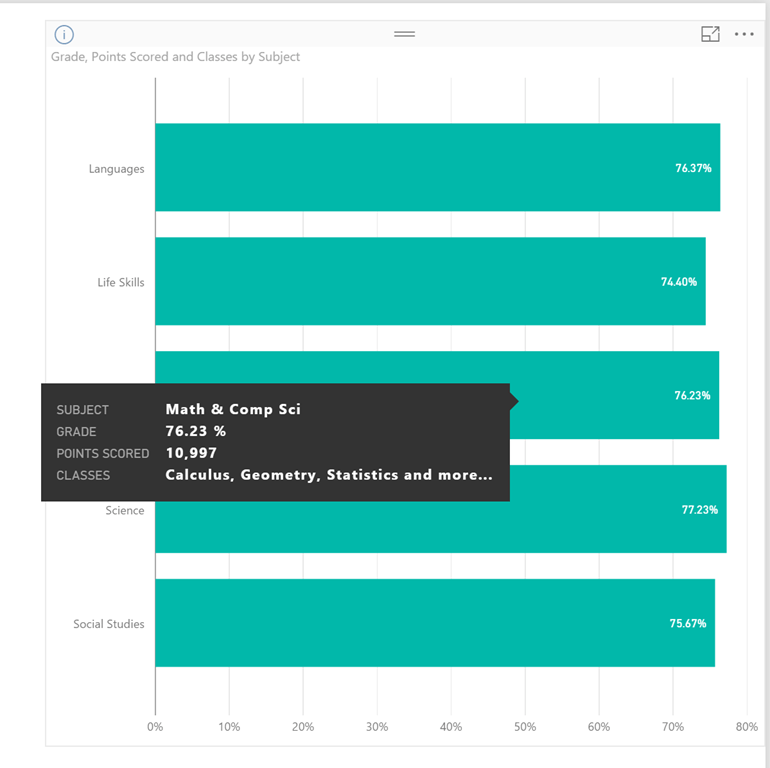This screenshot has width=770, height=768.
Task: Select the Languages bar
Action: pyautogui.click(x=438, y=167)
